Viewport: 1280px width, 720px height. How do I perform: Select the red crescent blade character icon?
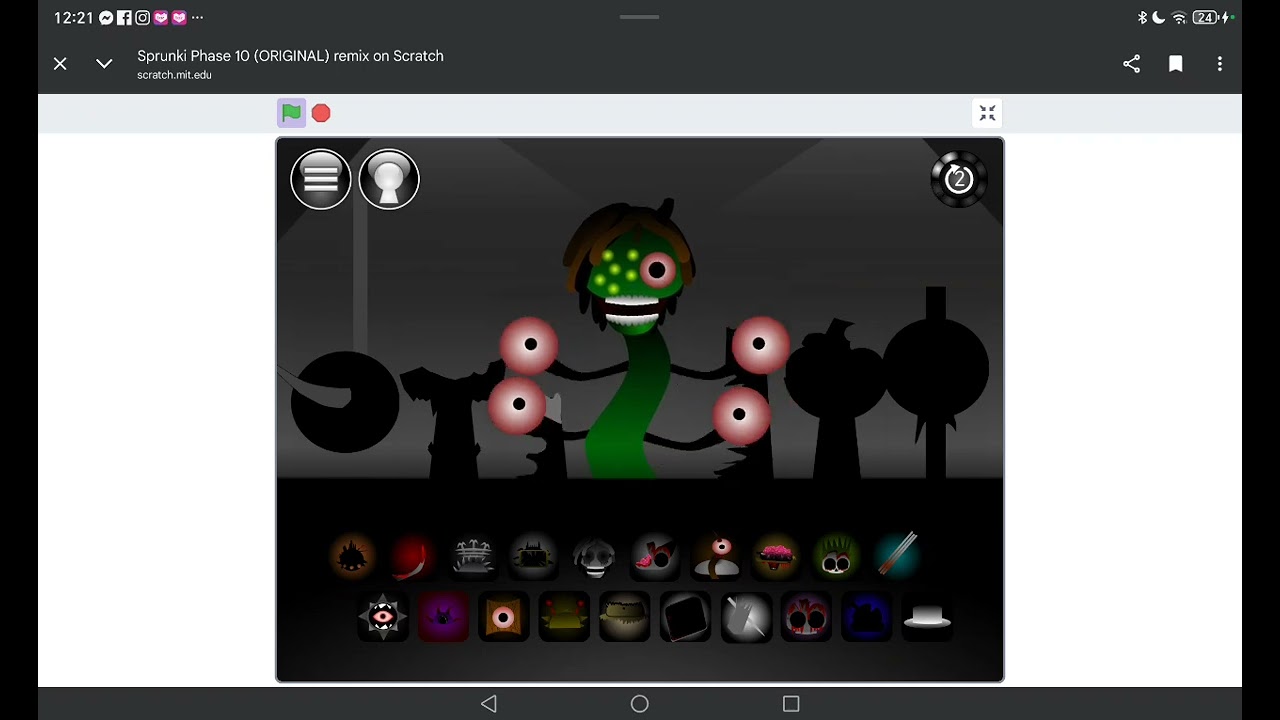(412, 556)
